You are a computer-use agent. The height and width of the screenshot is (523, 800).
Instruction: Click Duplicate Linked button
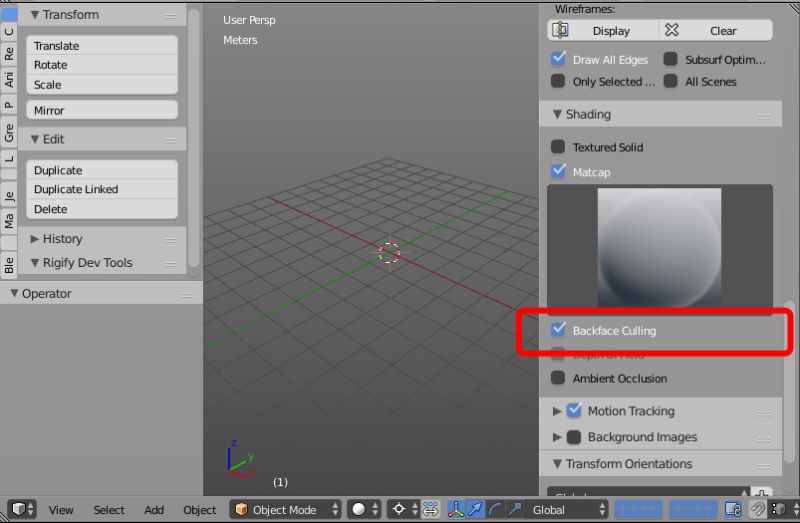[102, 189]
